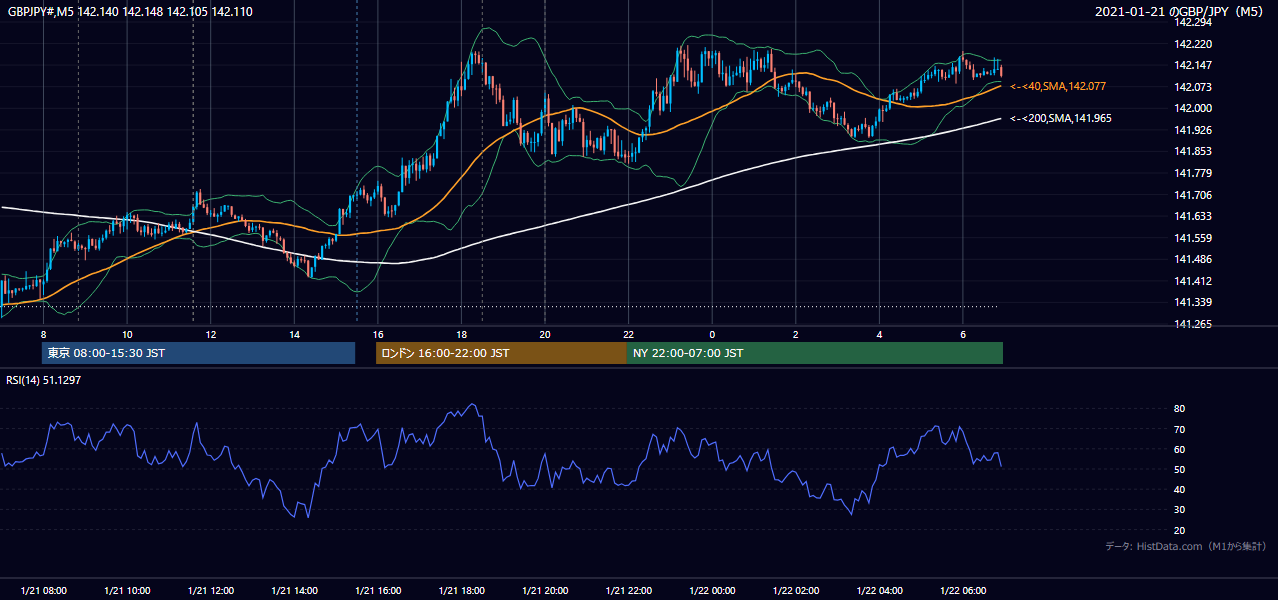Click the RSI scale value 60
This screenshot has height=600, width=1278.
(1180, 449)
